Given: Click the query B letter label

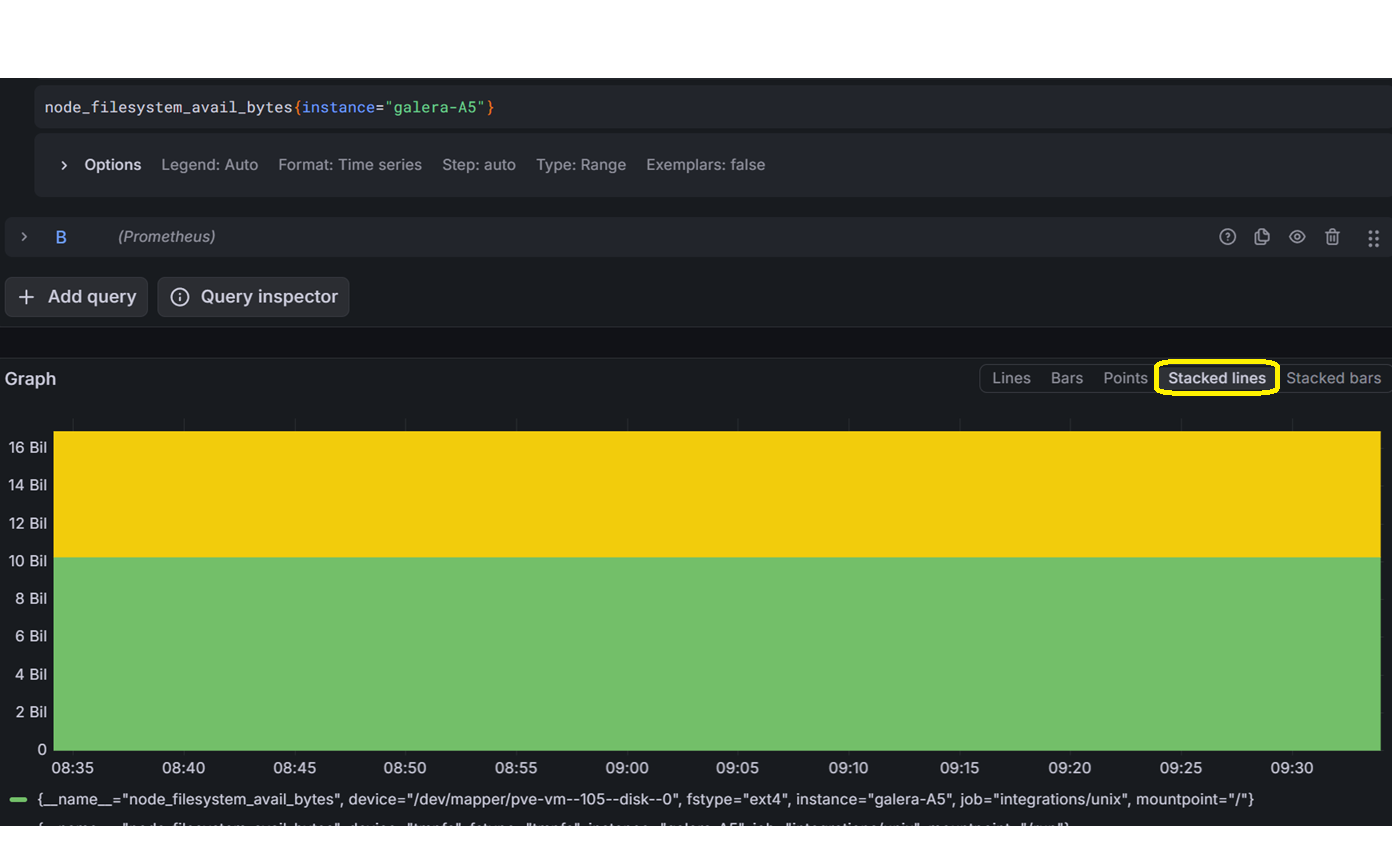Looking at the screenshot, I should click(61, 237).
